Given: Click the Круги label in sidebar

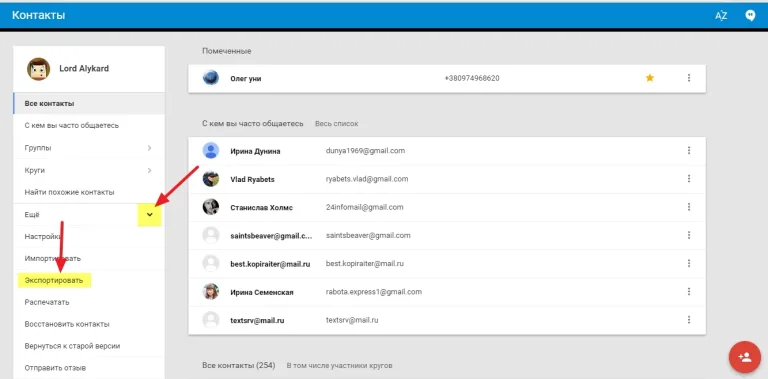Looking at the screenshot, I should click(35, 170).
